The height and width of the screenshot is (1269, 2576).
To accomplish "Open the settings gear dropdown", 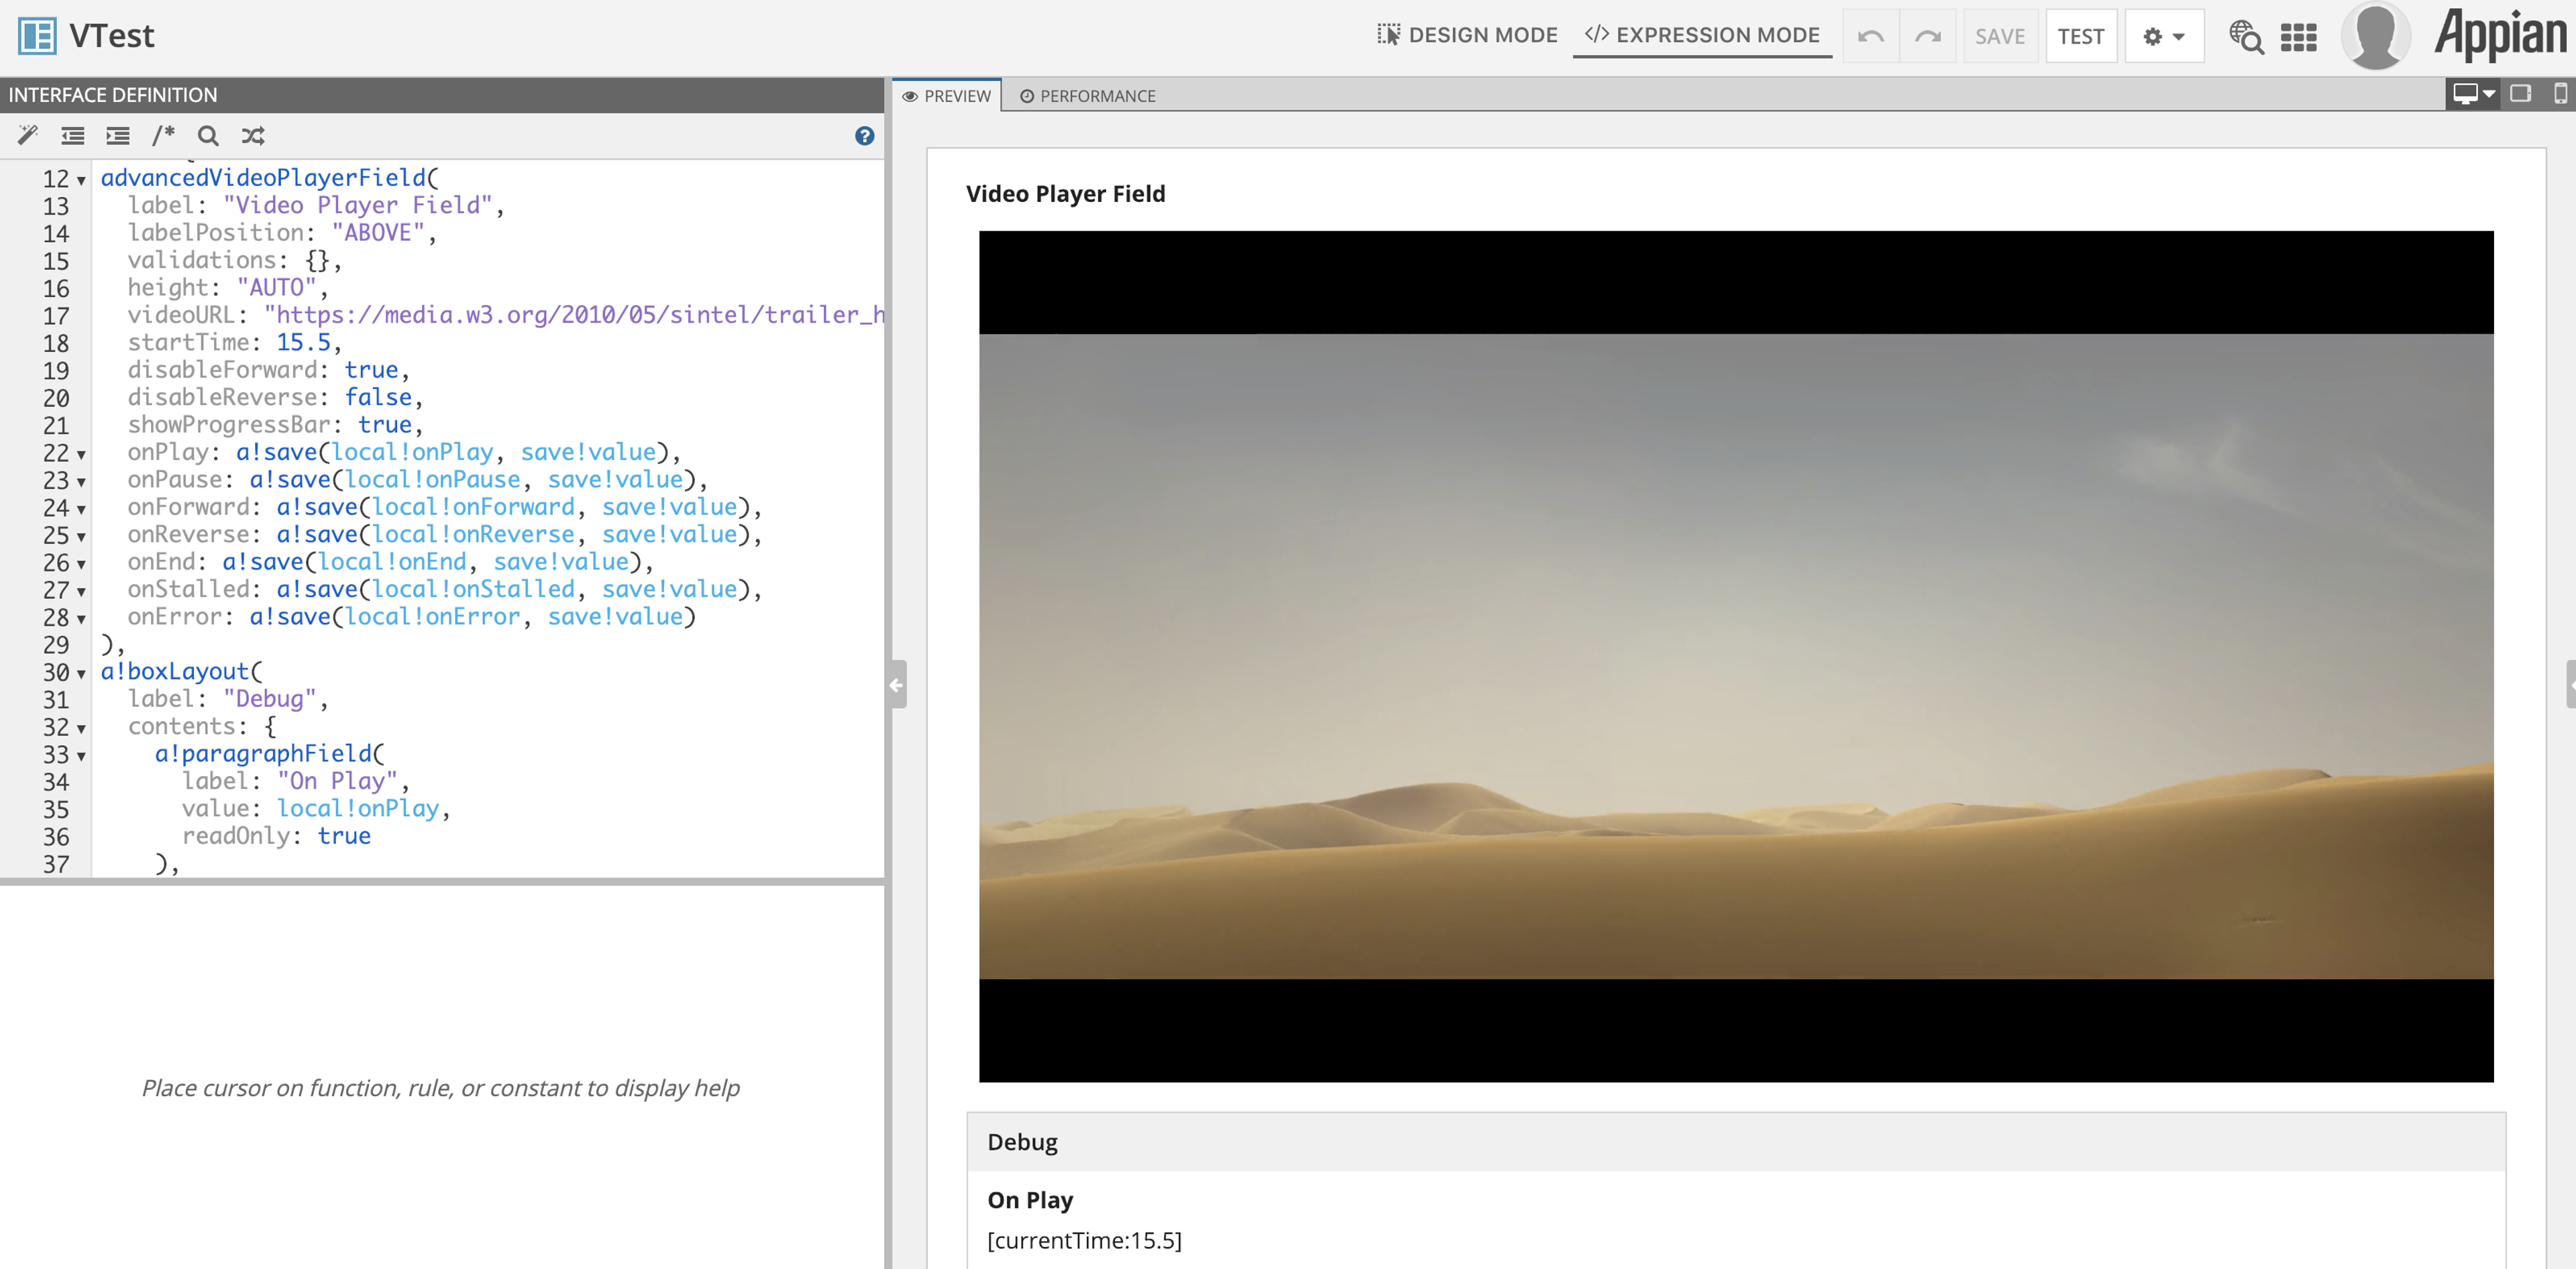I will point(2164,36).
